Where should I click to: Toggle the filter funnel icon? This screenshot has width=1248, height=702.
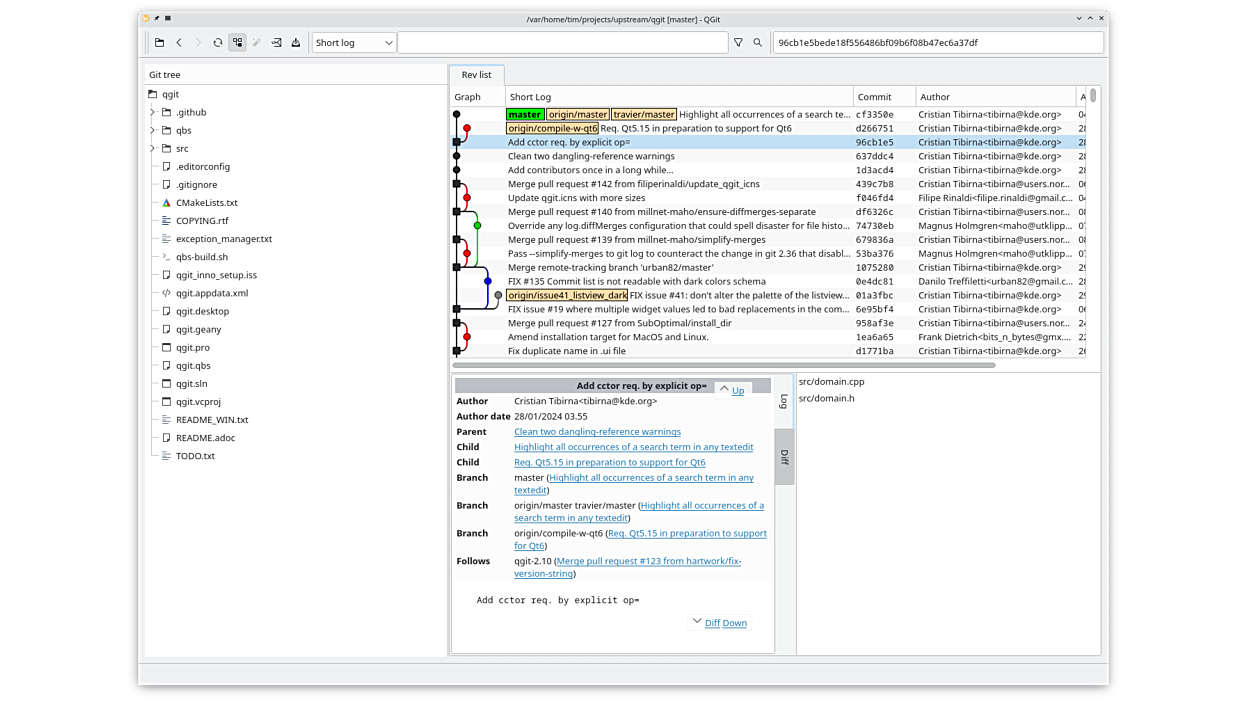[x=738, y=43]
